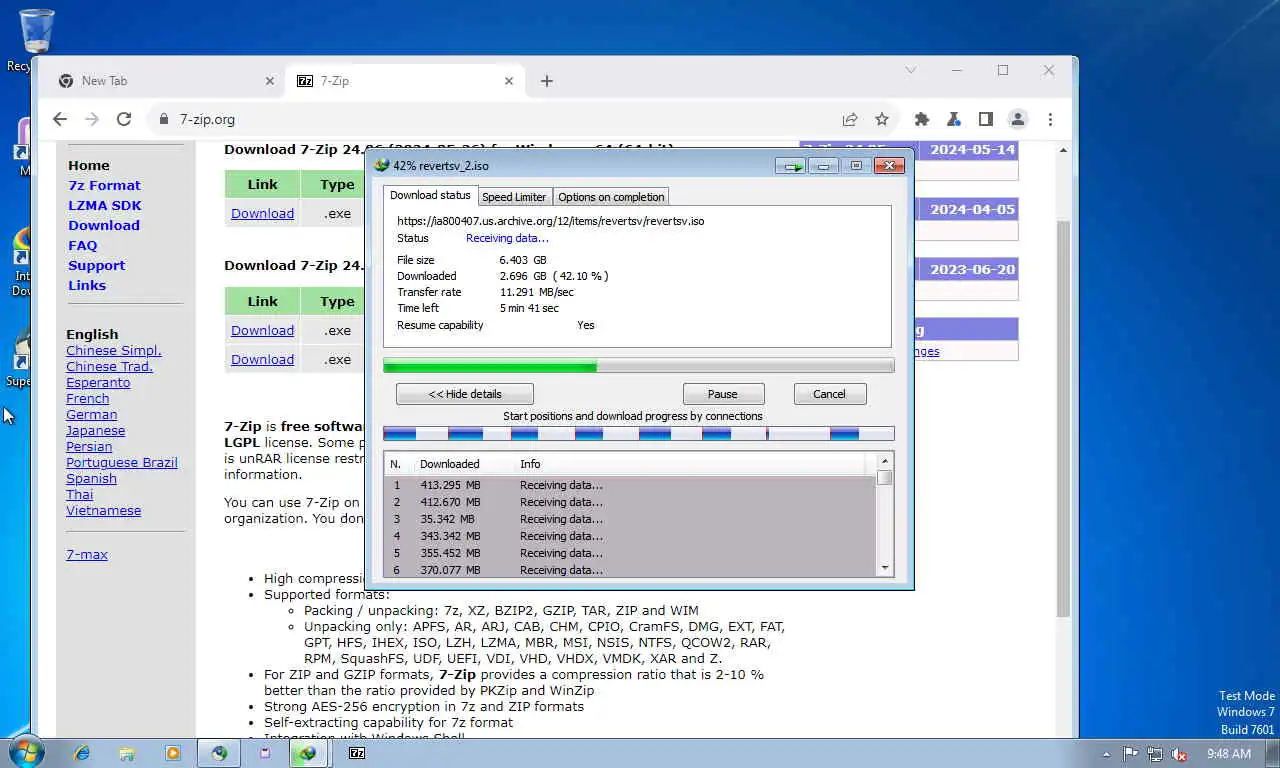Show hidden tray icons arrow
The image size is (1280, 768).
tap(1106, 754)
